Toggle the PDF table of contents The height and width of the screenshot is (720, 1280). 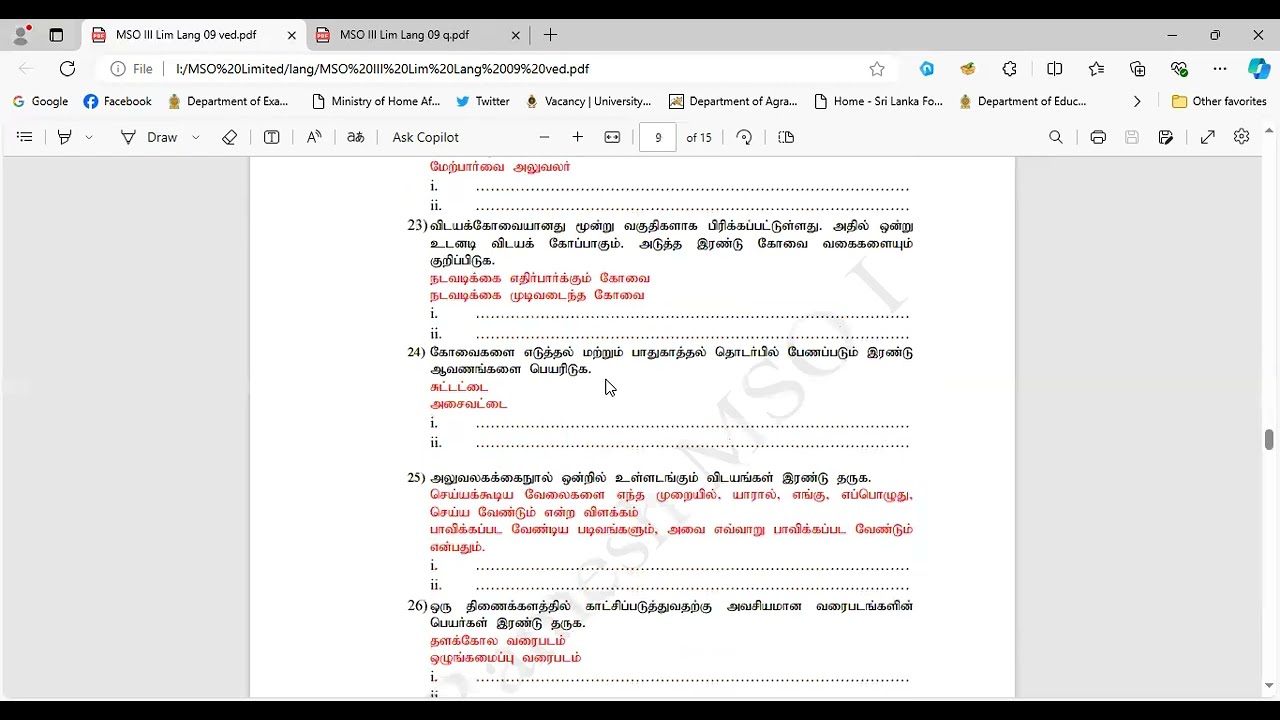(x=25, y=137)
